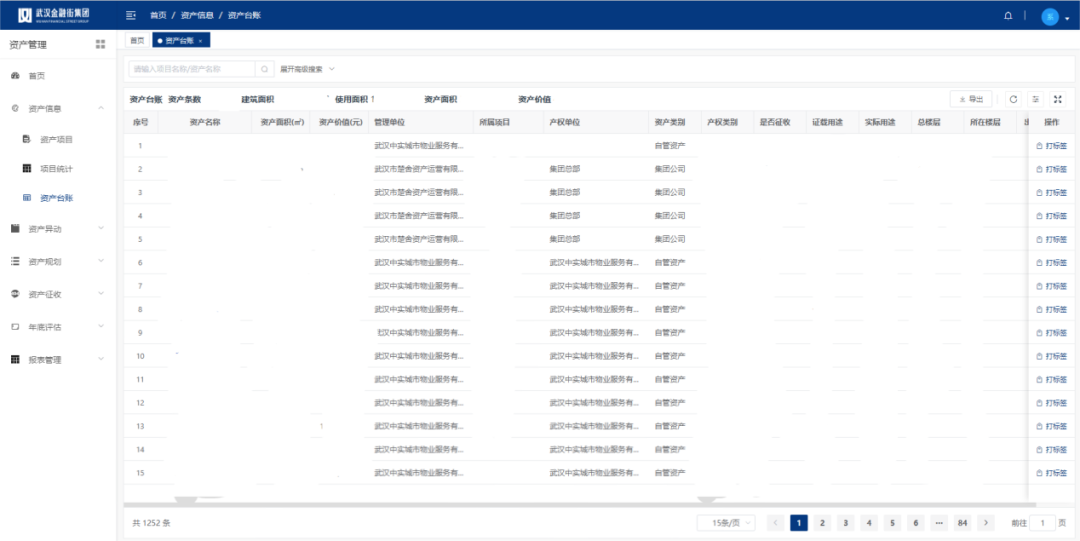Click the 武汉金融街集团 logo

(x=53, y=14)
